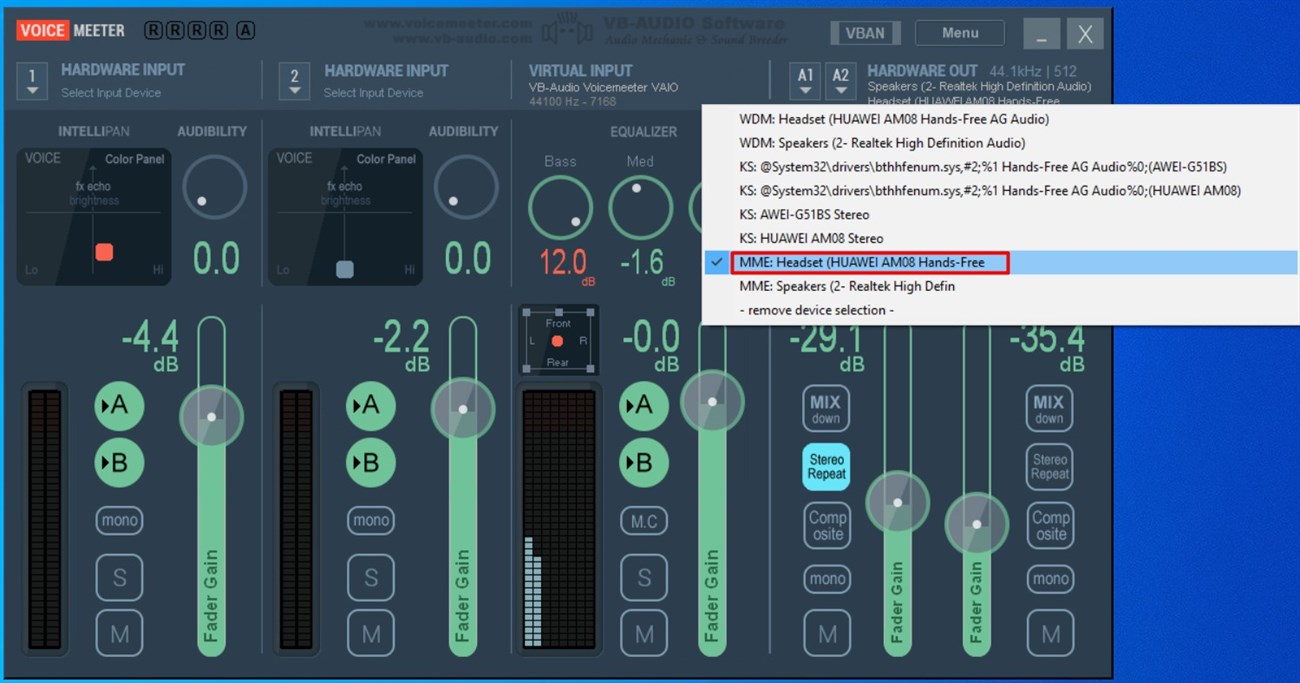Open Hardware Input 2 device selector

click(294, 79)
